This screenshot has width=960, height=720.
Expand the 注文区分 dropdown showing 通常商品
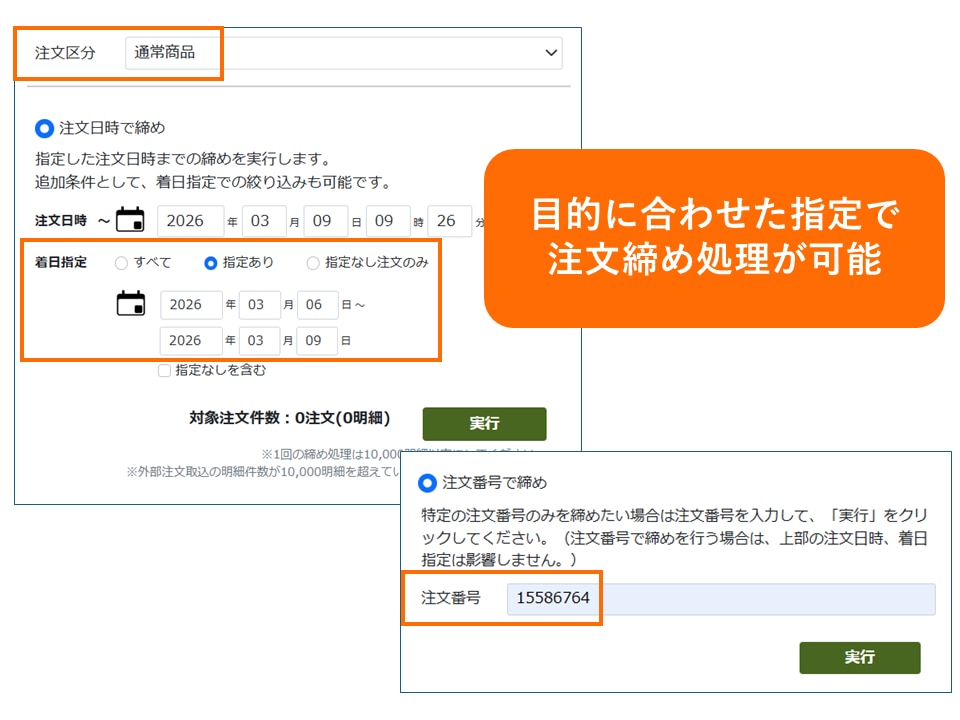tap(343, 53)
